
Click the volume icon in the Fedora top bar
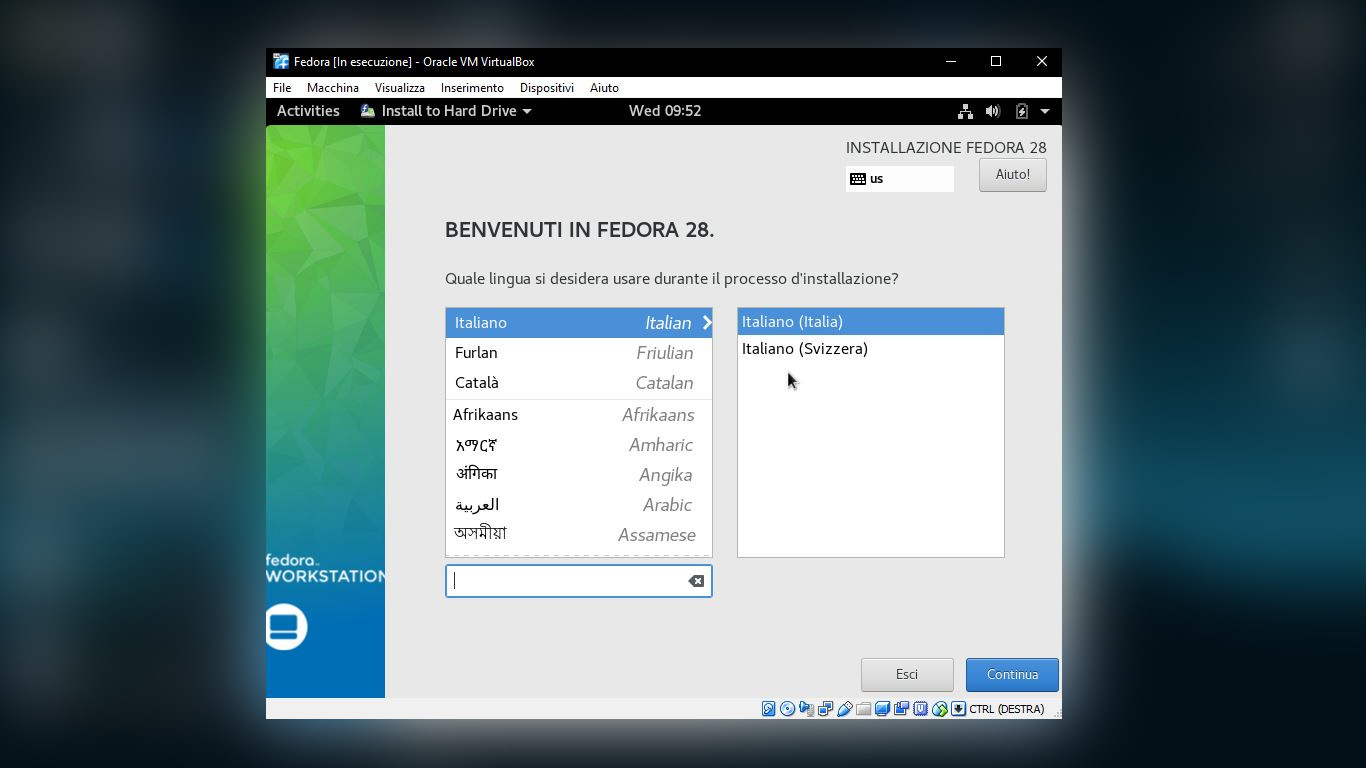click(992, 111)
